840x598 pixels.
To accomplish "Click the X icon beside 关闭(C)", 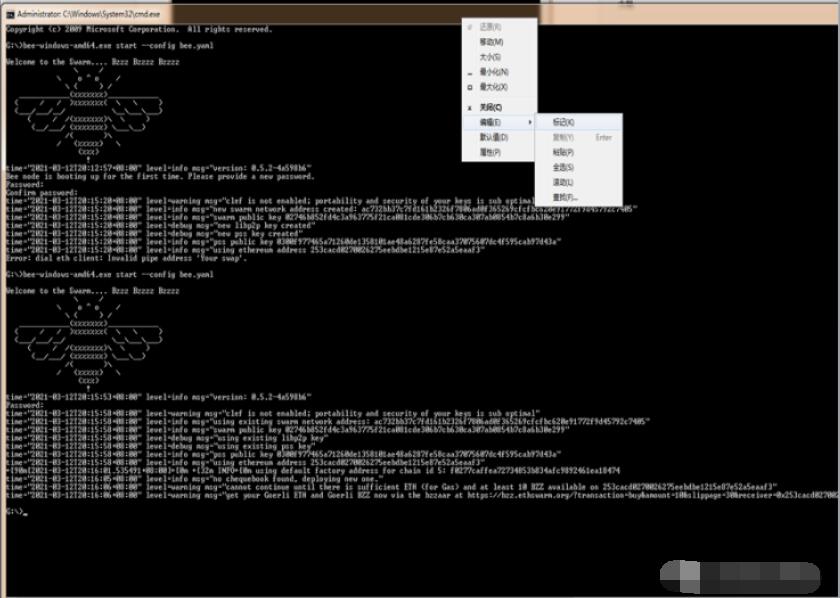I will [x=469, y=107].
